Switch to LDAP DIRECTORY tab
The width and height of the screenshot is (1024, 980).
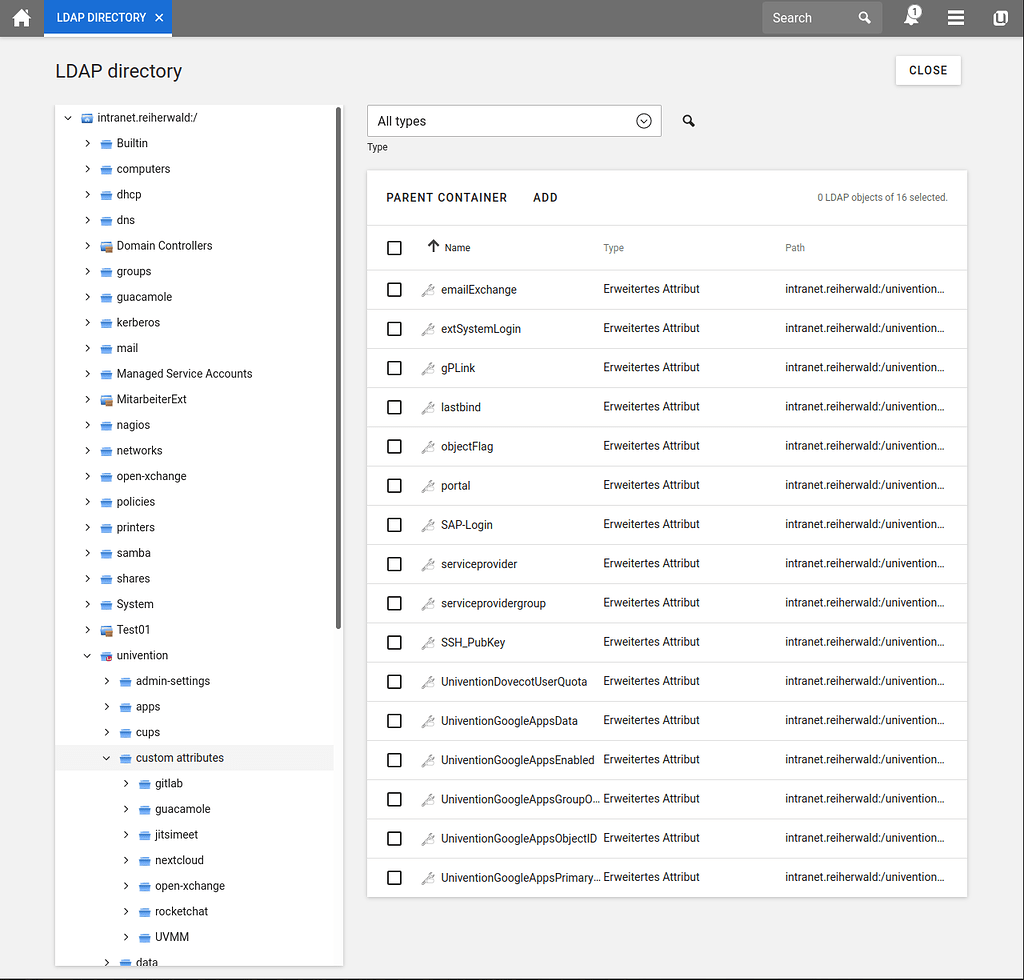pyautogui.click(x=101, y=18)
